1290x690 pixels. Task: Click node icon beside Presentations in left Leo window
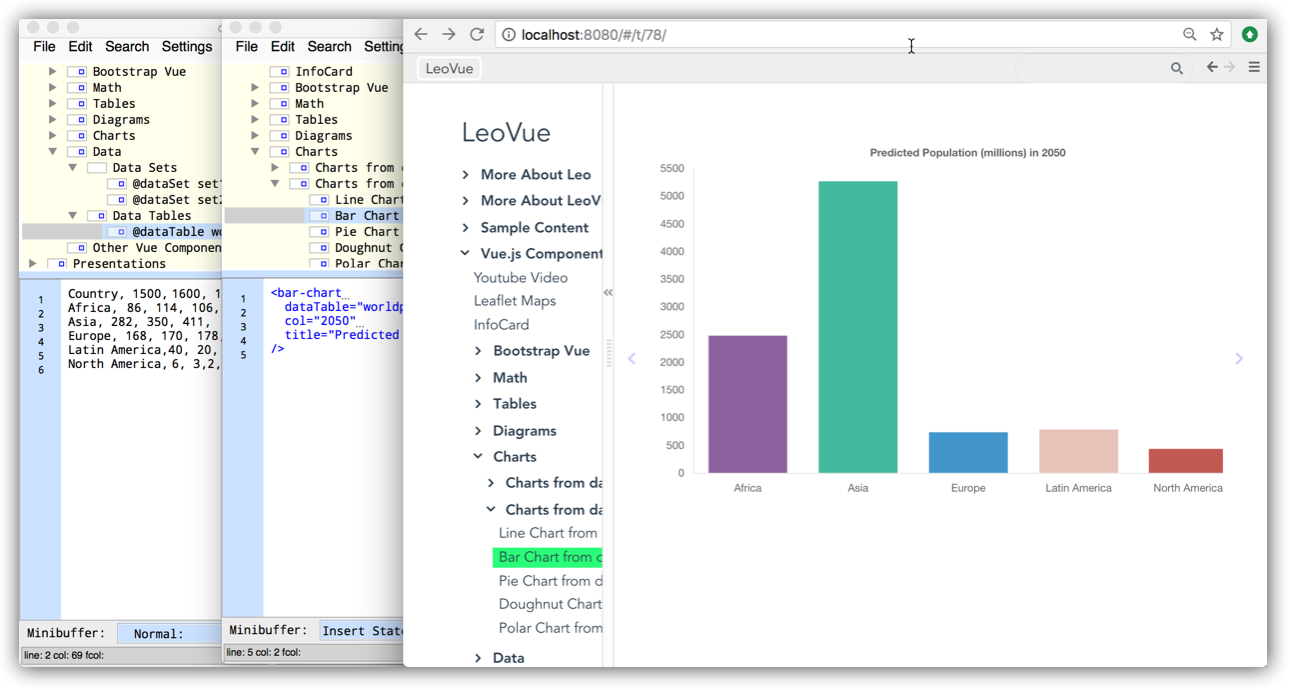click(x=57, y=264)
